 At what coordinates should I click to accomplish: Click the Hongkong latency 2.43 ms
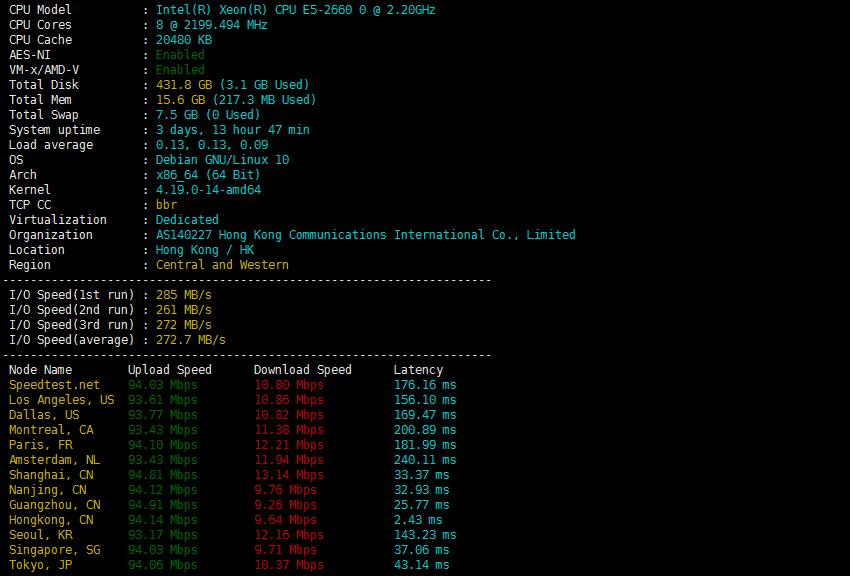coord(418,520)
